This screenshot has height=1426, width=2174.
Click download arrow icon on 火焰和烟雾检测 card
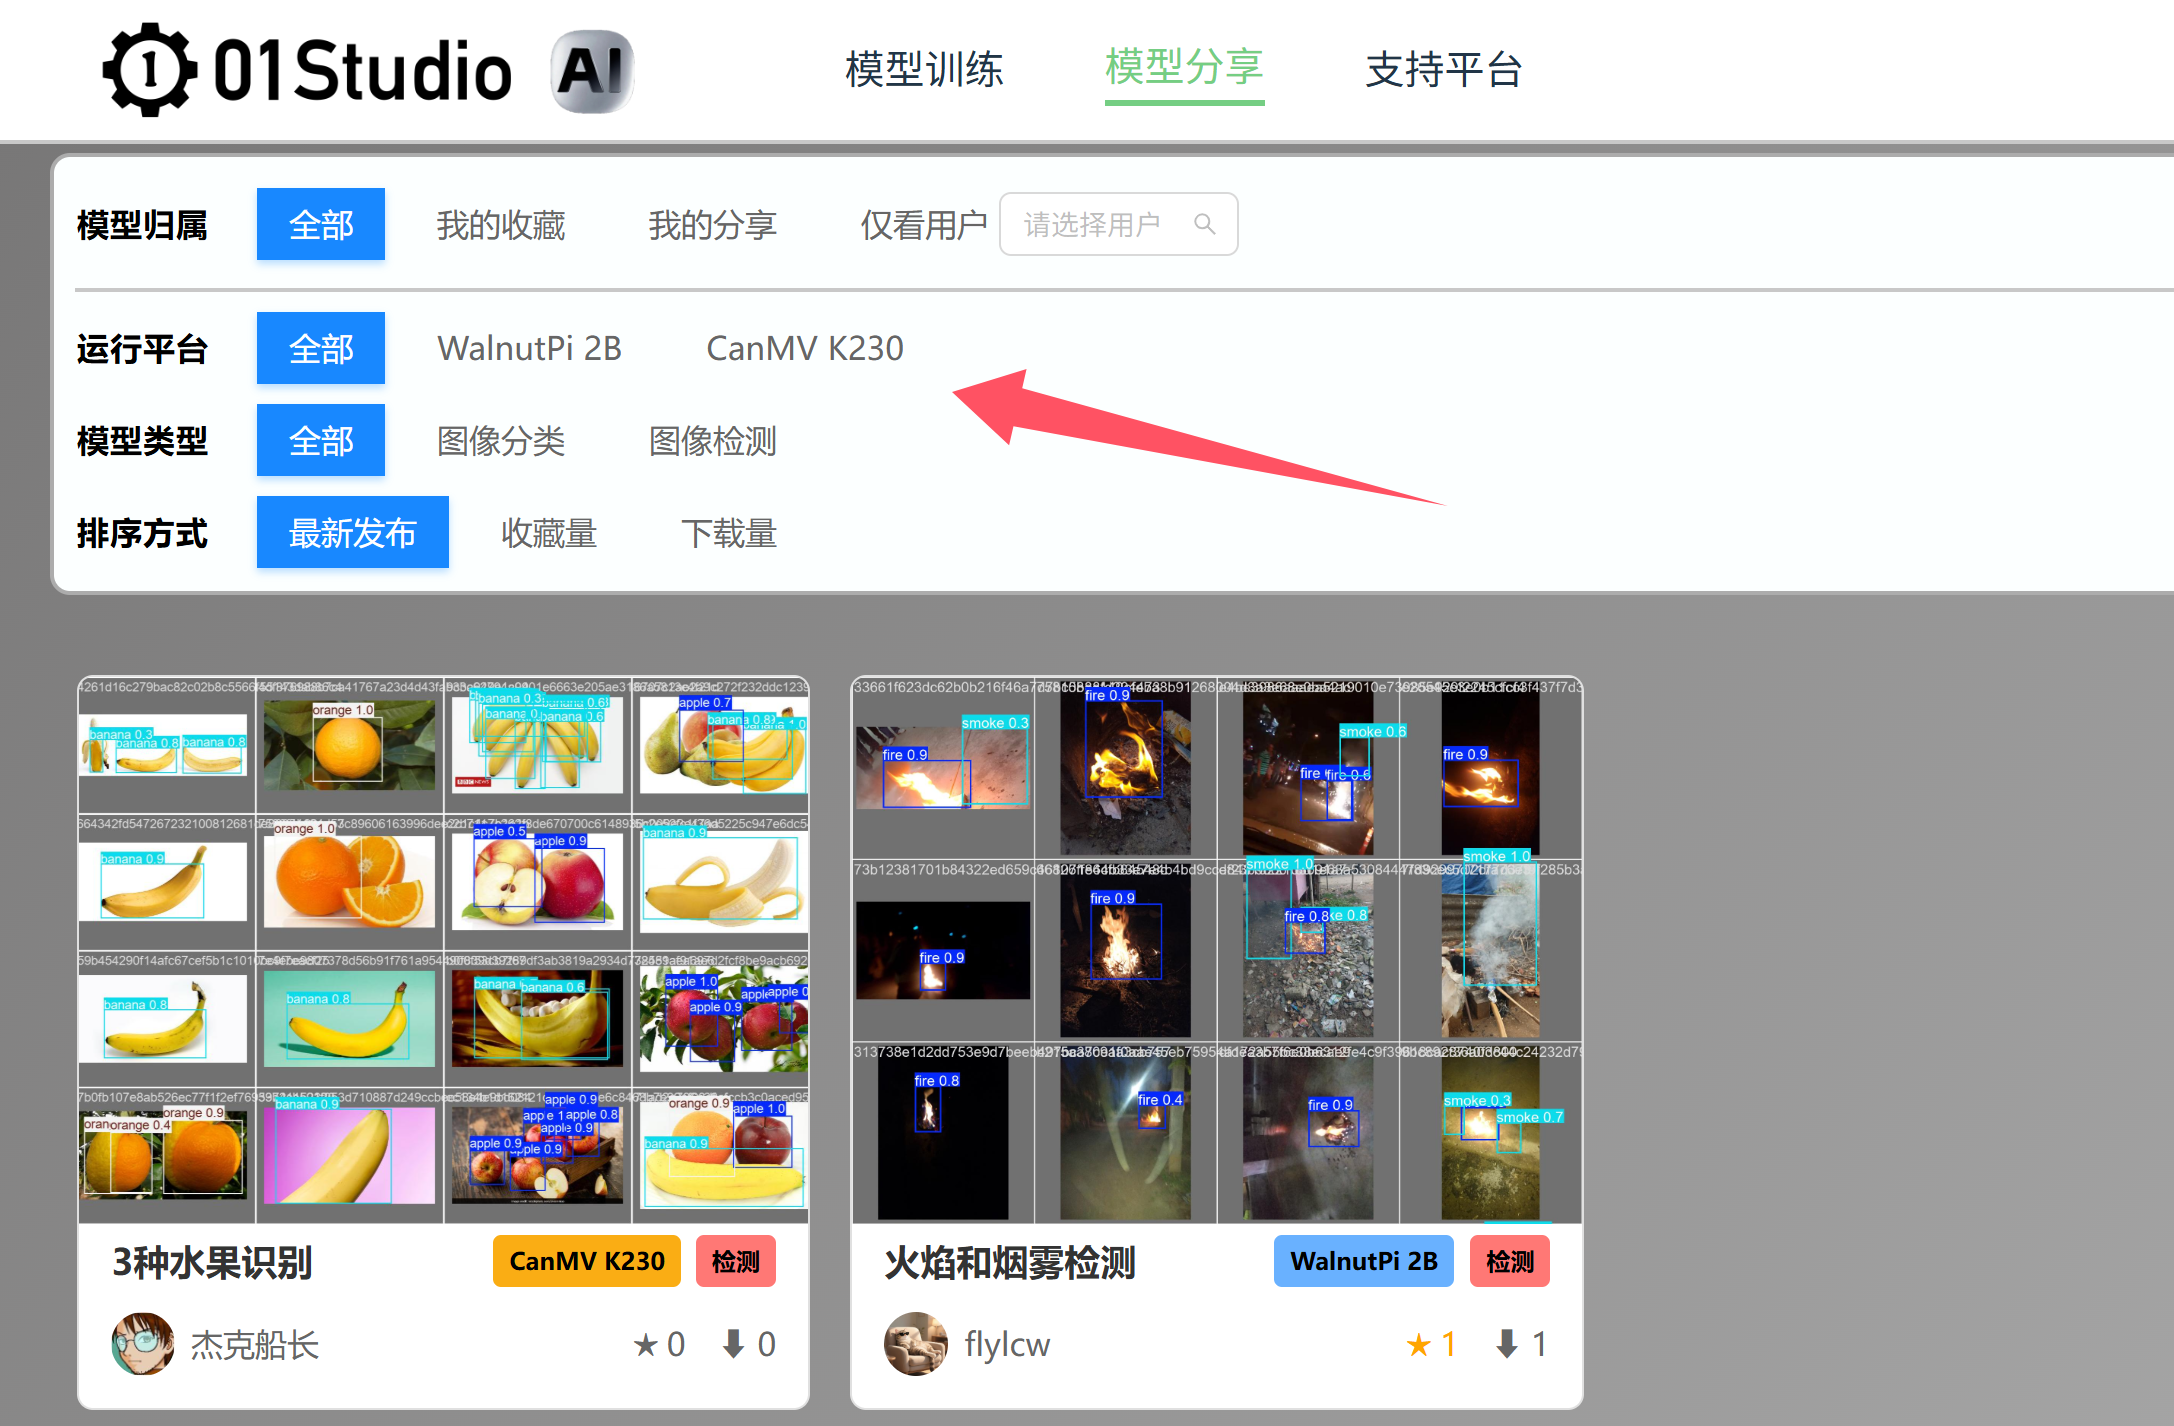coord(1507,1345)
